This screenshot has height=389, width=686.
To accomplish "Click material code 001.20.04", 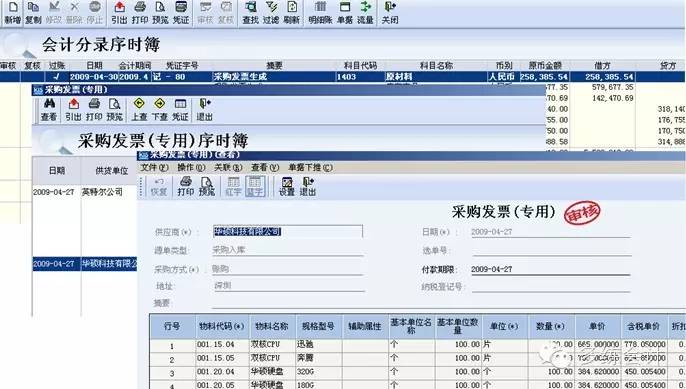I will 216,371.
